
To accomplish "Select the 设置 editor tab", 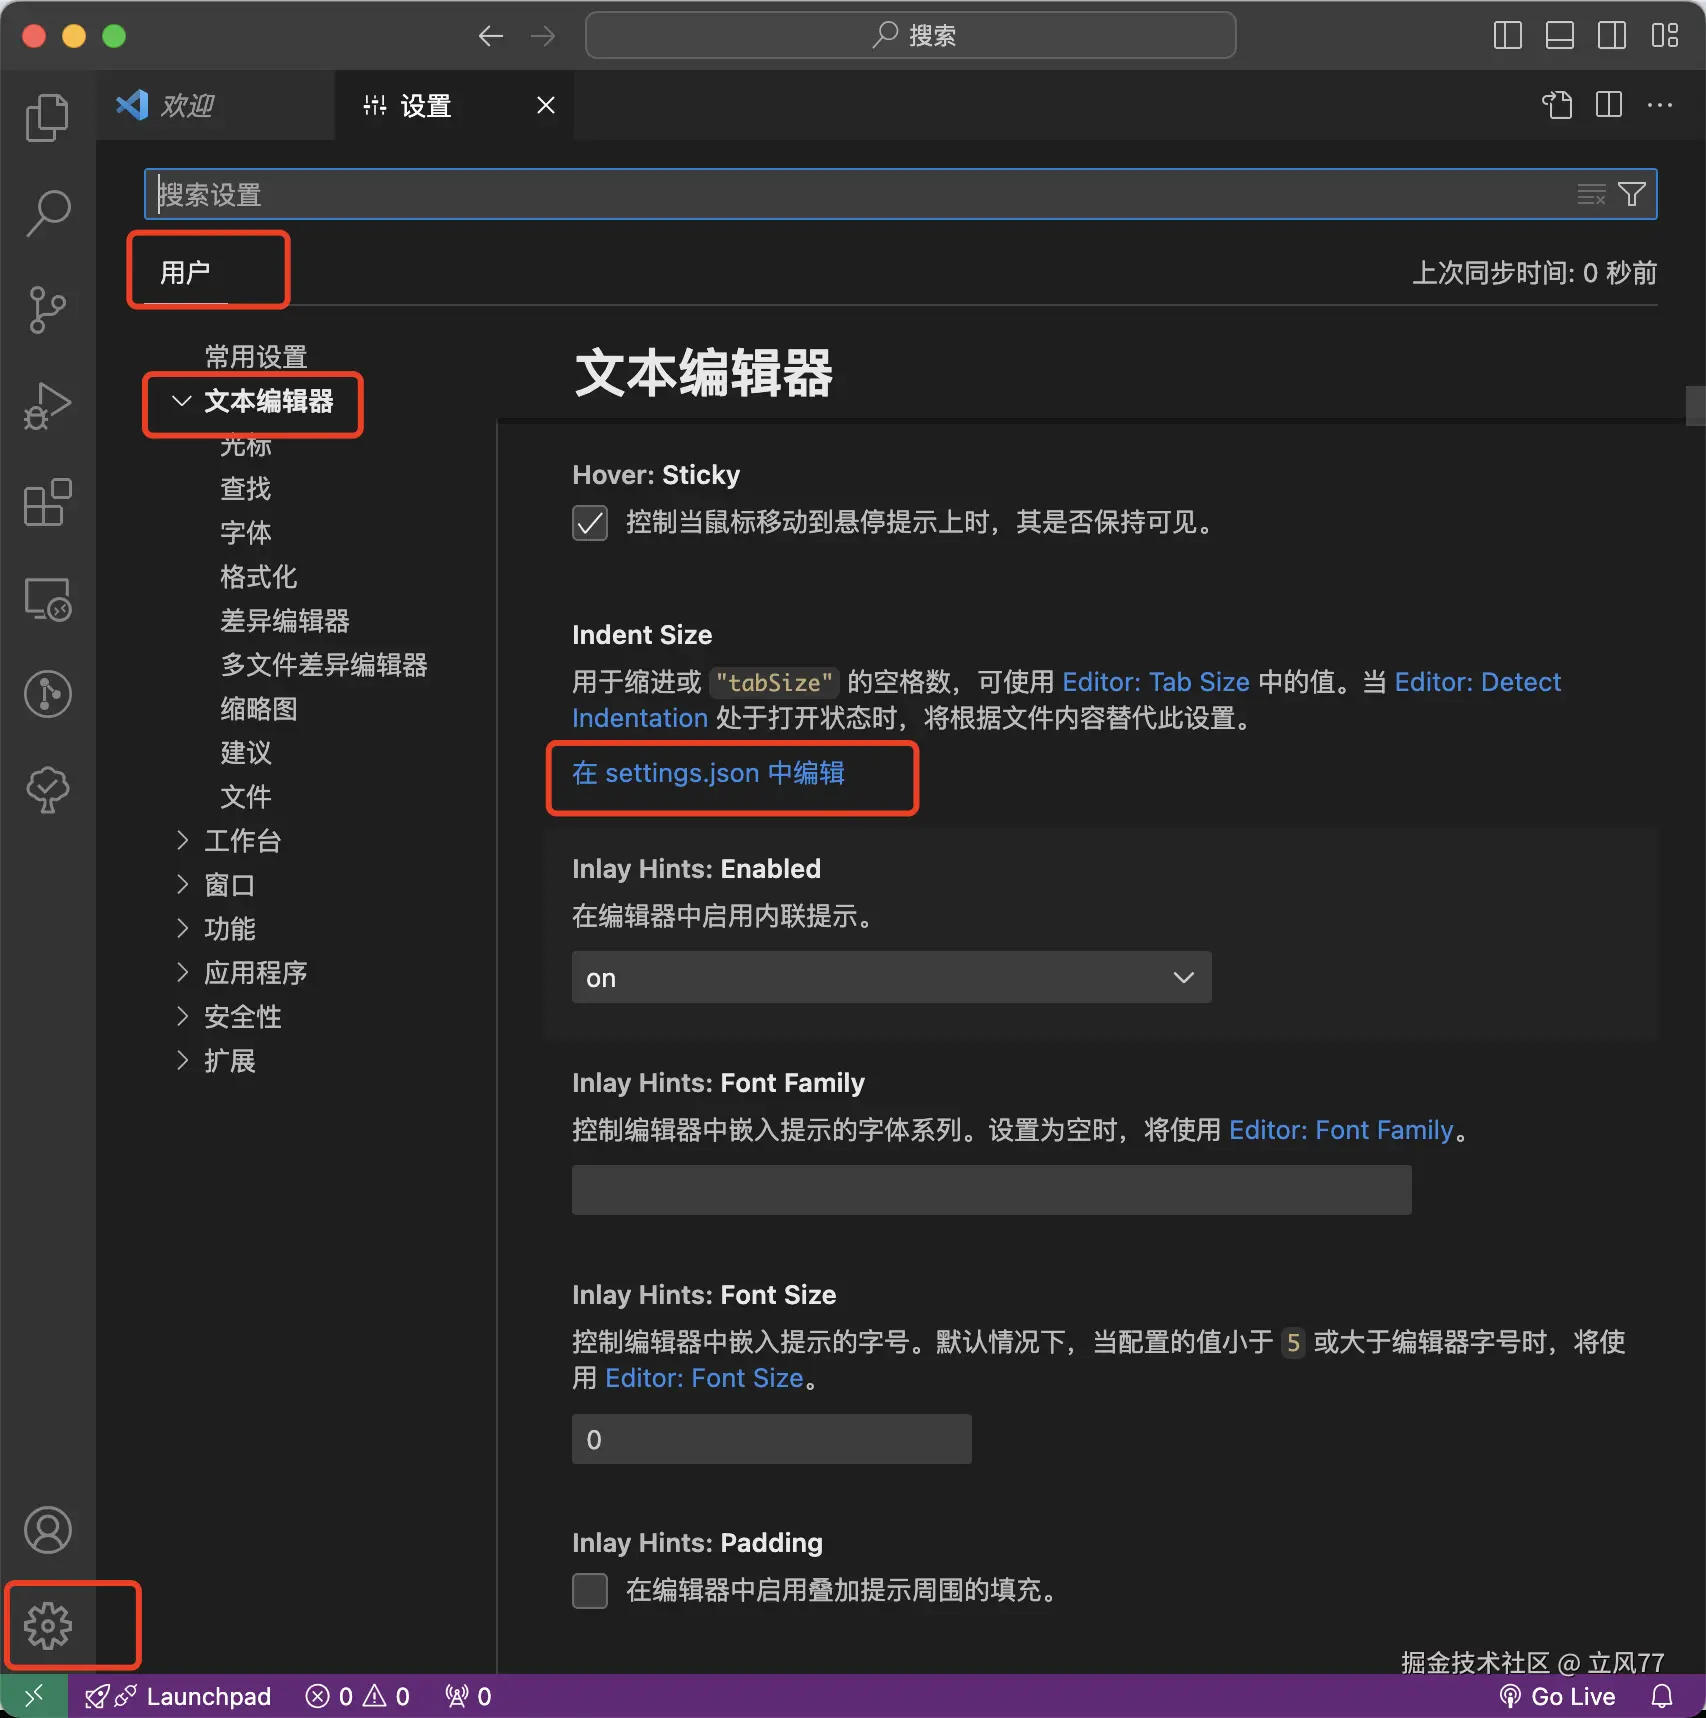I will 453,105.
